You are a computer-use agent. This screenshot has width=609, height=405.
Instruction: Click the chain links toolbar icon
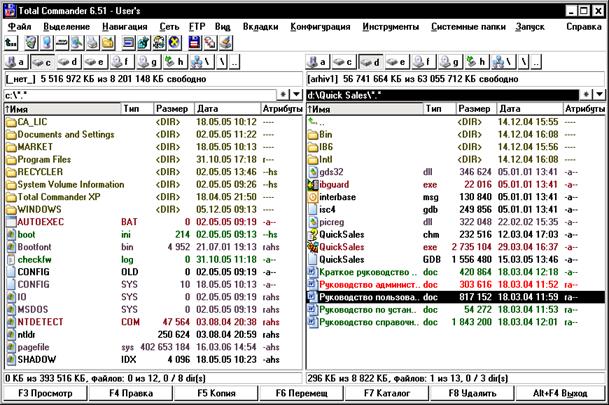pyautogui.click(x=210, y=43)
